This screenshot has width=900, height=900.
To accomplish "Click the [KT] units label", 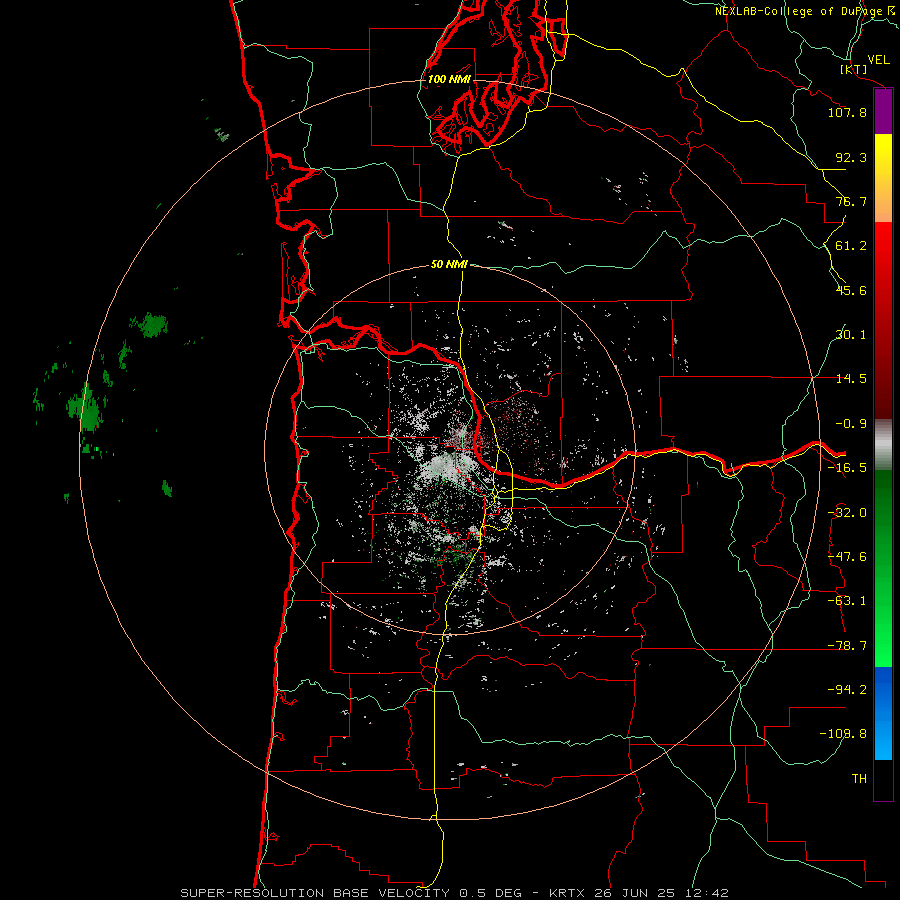I will pyautogui.click(x=854, y=69).
